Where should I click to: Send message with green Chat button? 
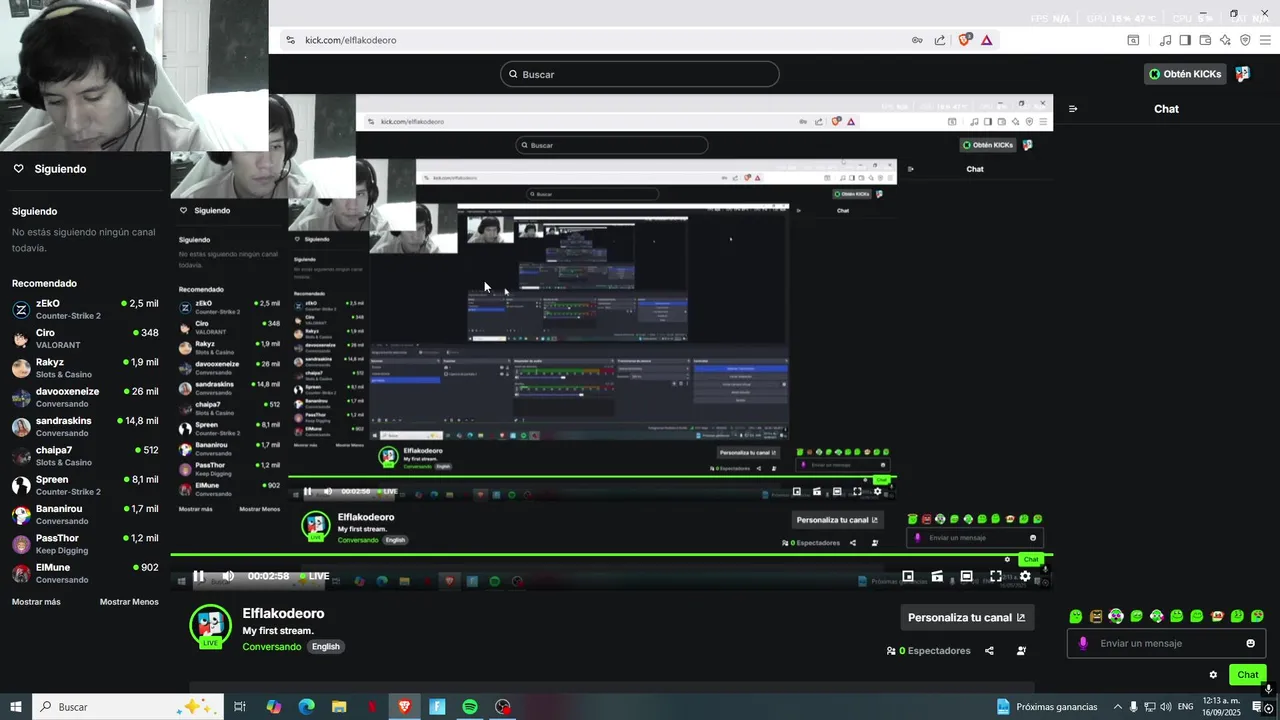(x=1247, y=675)
